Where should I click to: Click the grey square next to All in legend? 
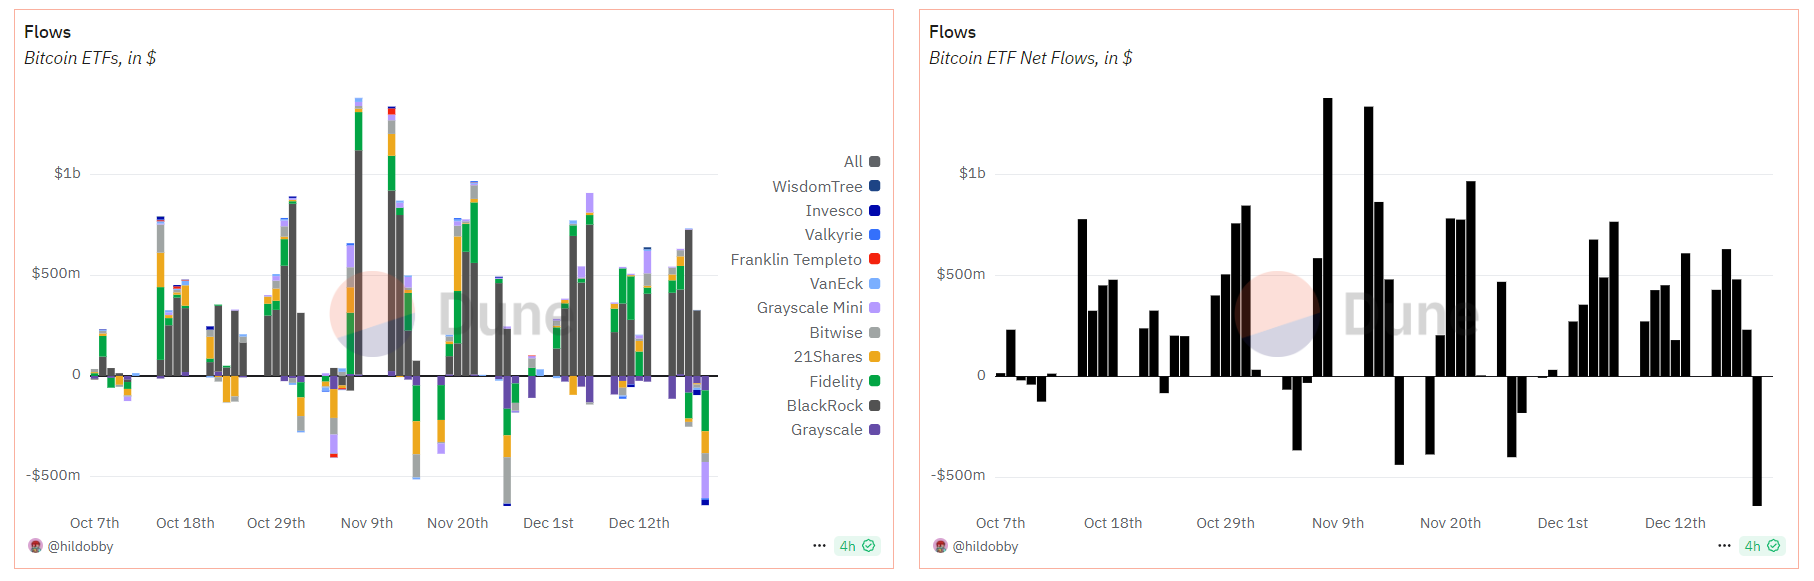pos(875,162)
